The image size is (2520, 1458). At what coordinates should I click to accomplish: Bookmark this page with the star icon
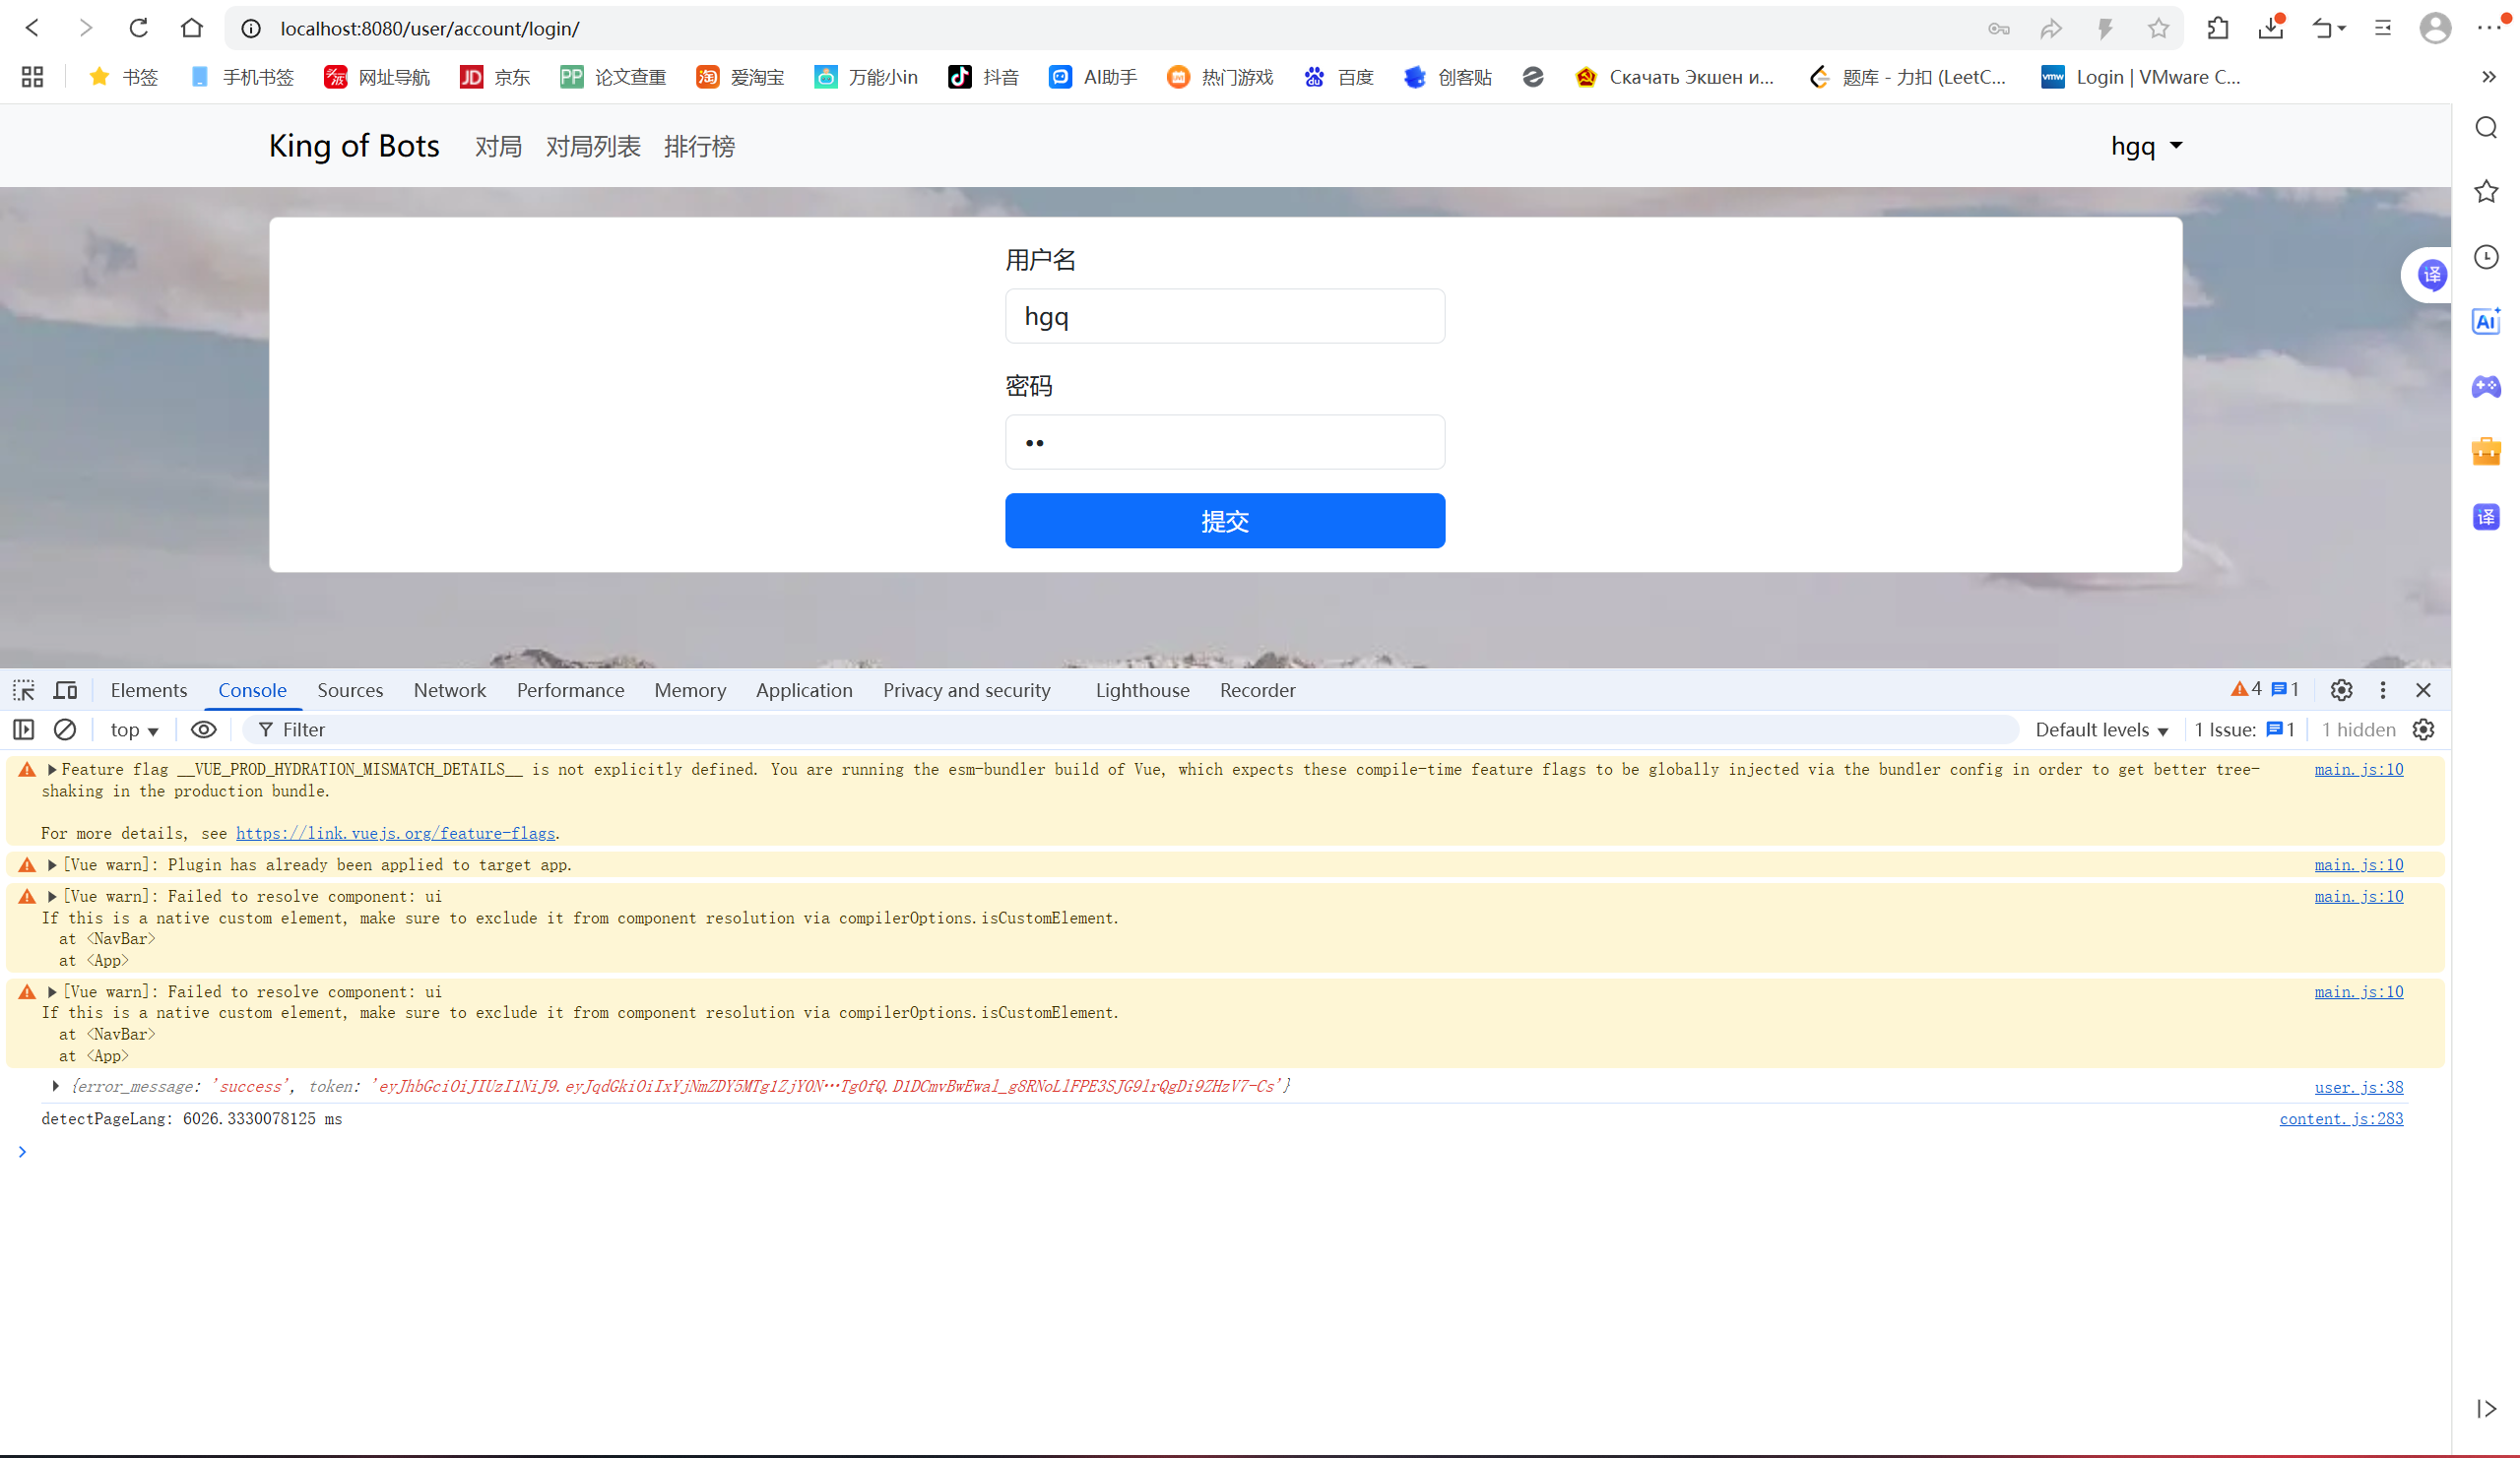pyautogui.click(x=2158, y=28)
